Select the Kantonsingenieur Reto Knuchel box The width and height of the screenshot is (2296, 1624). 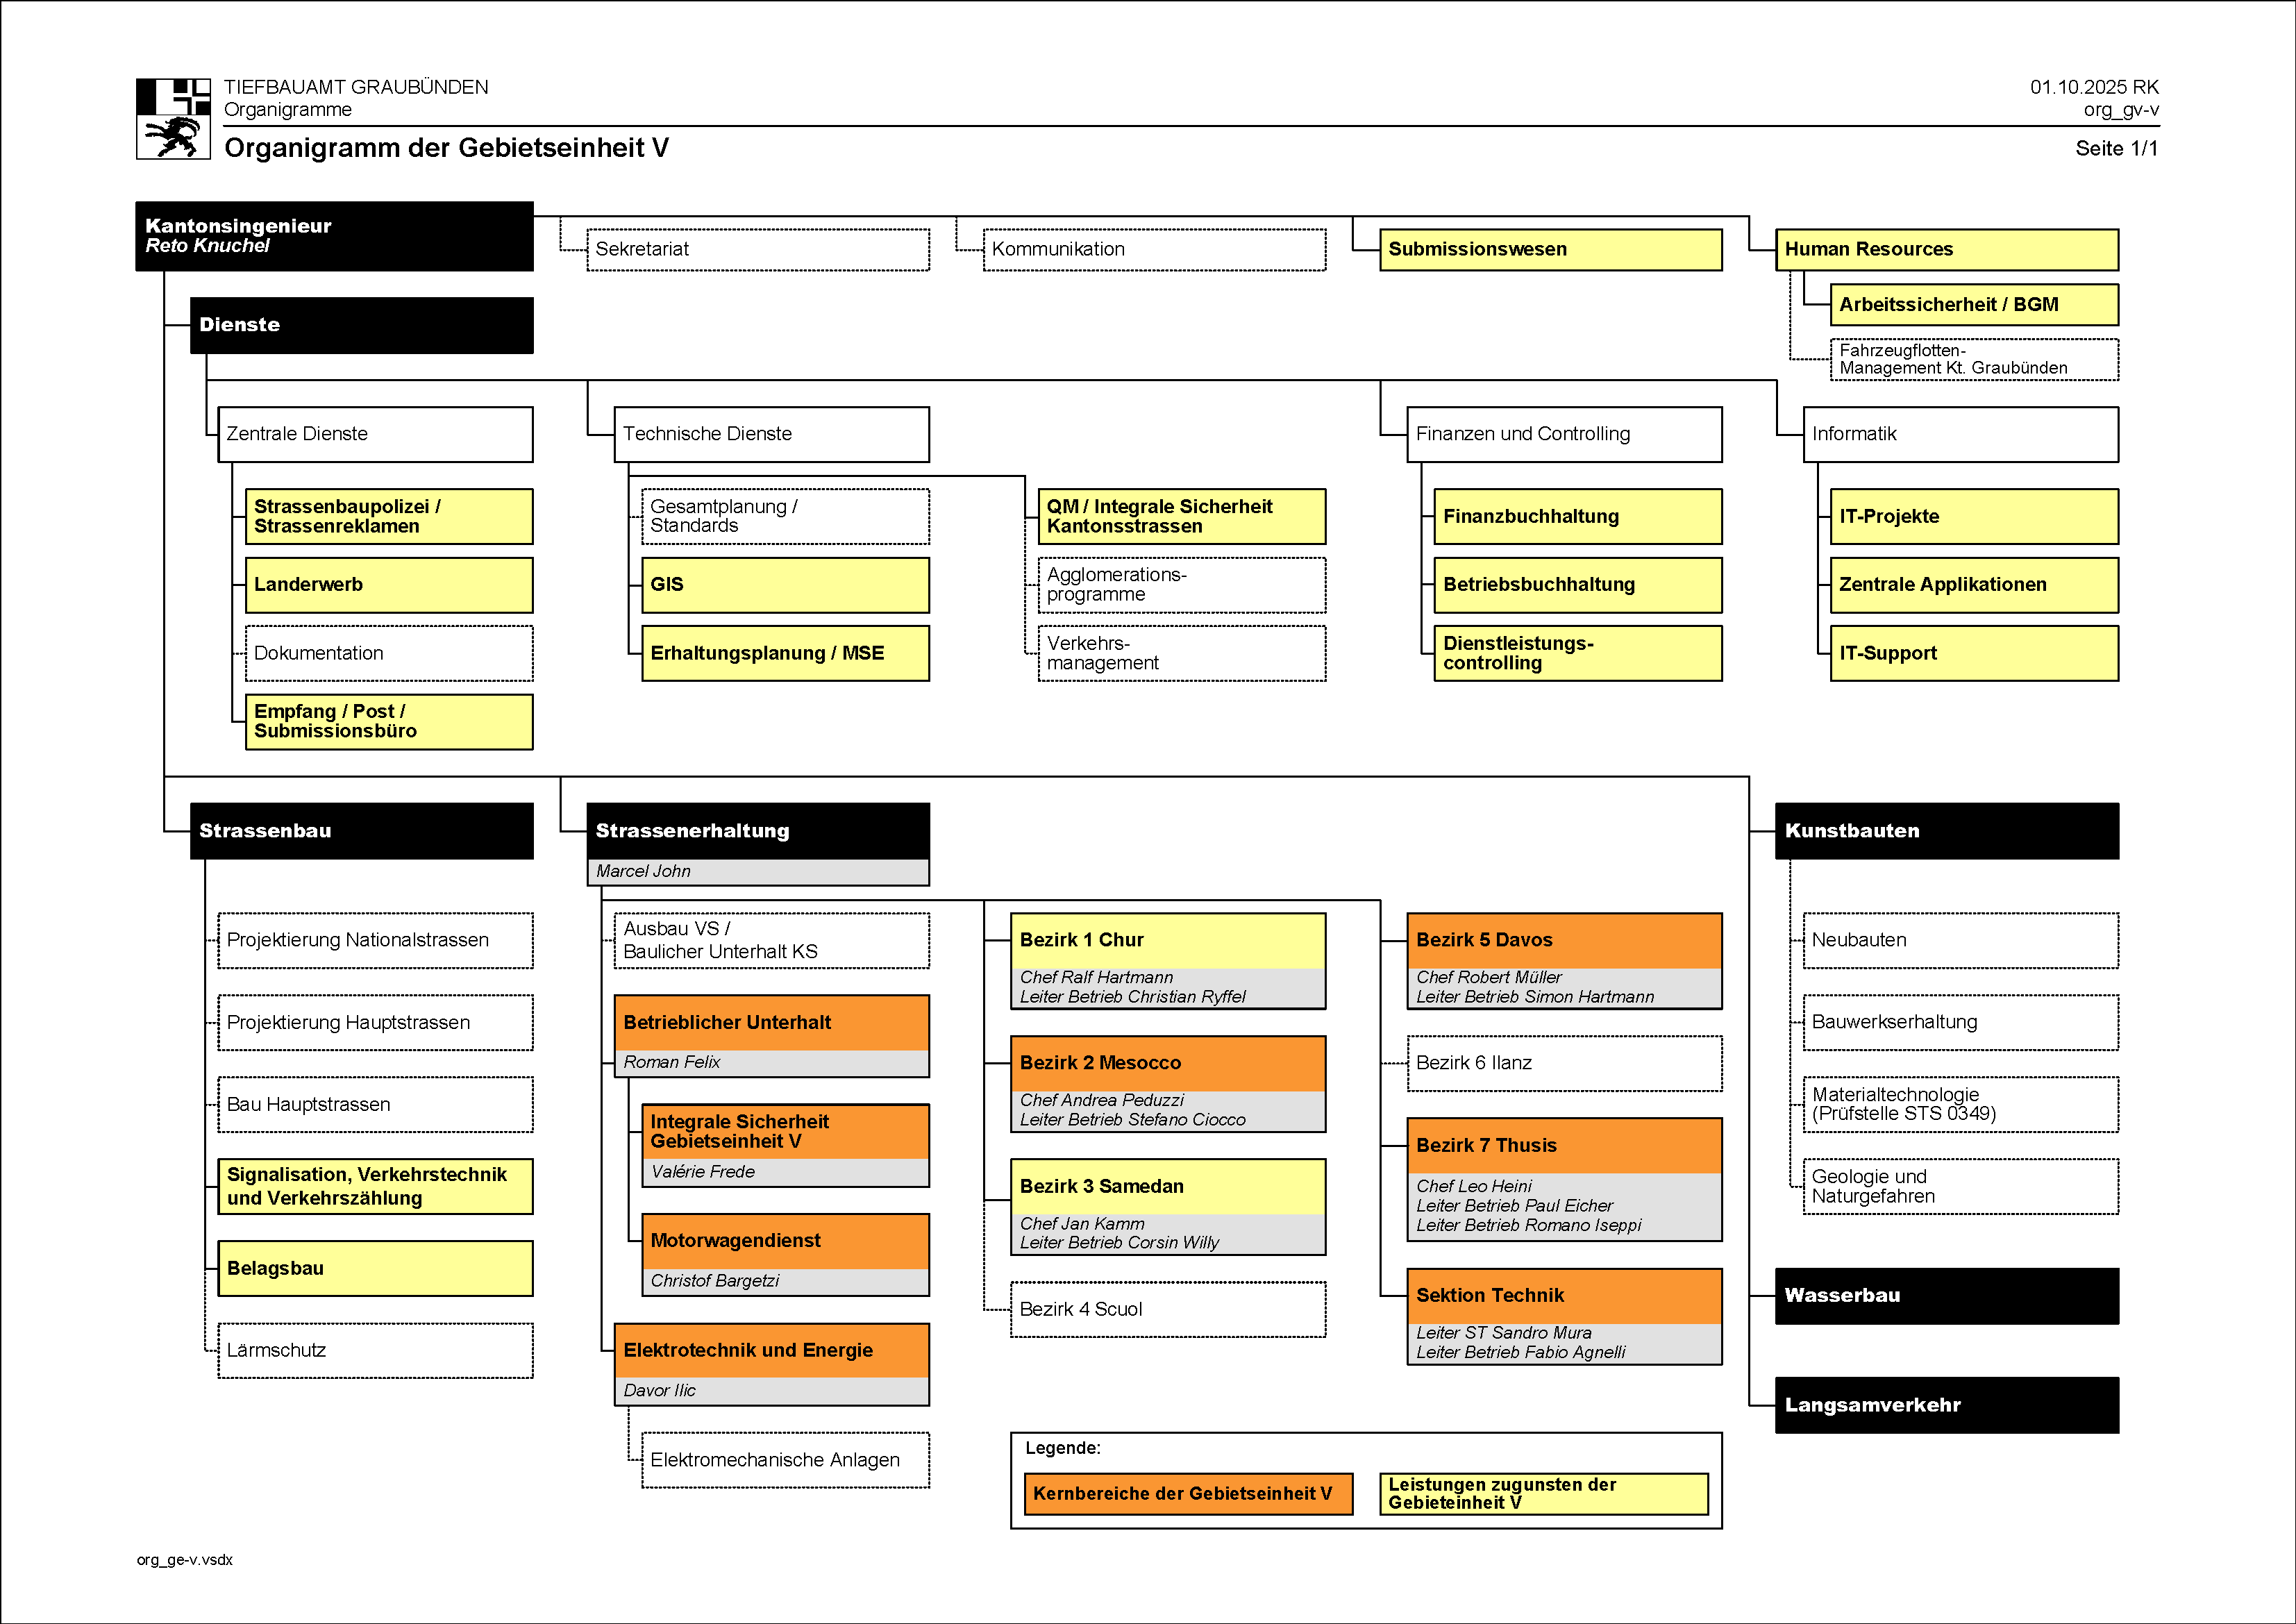point(334,236)
